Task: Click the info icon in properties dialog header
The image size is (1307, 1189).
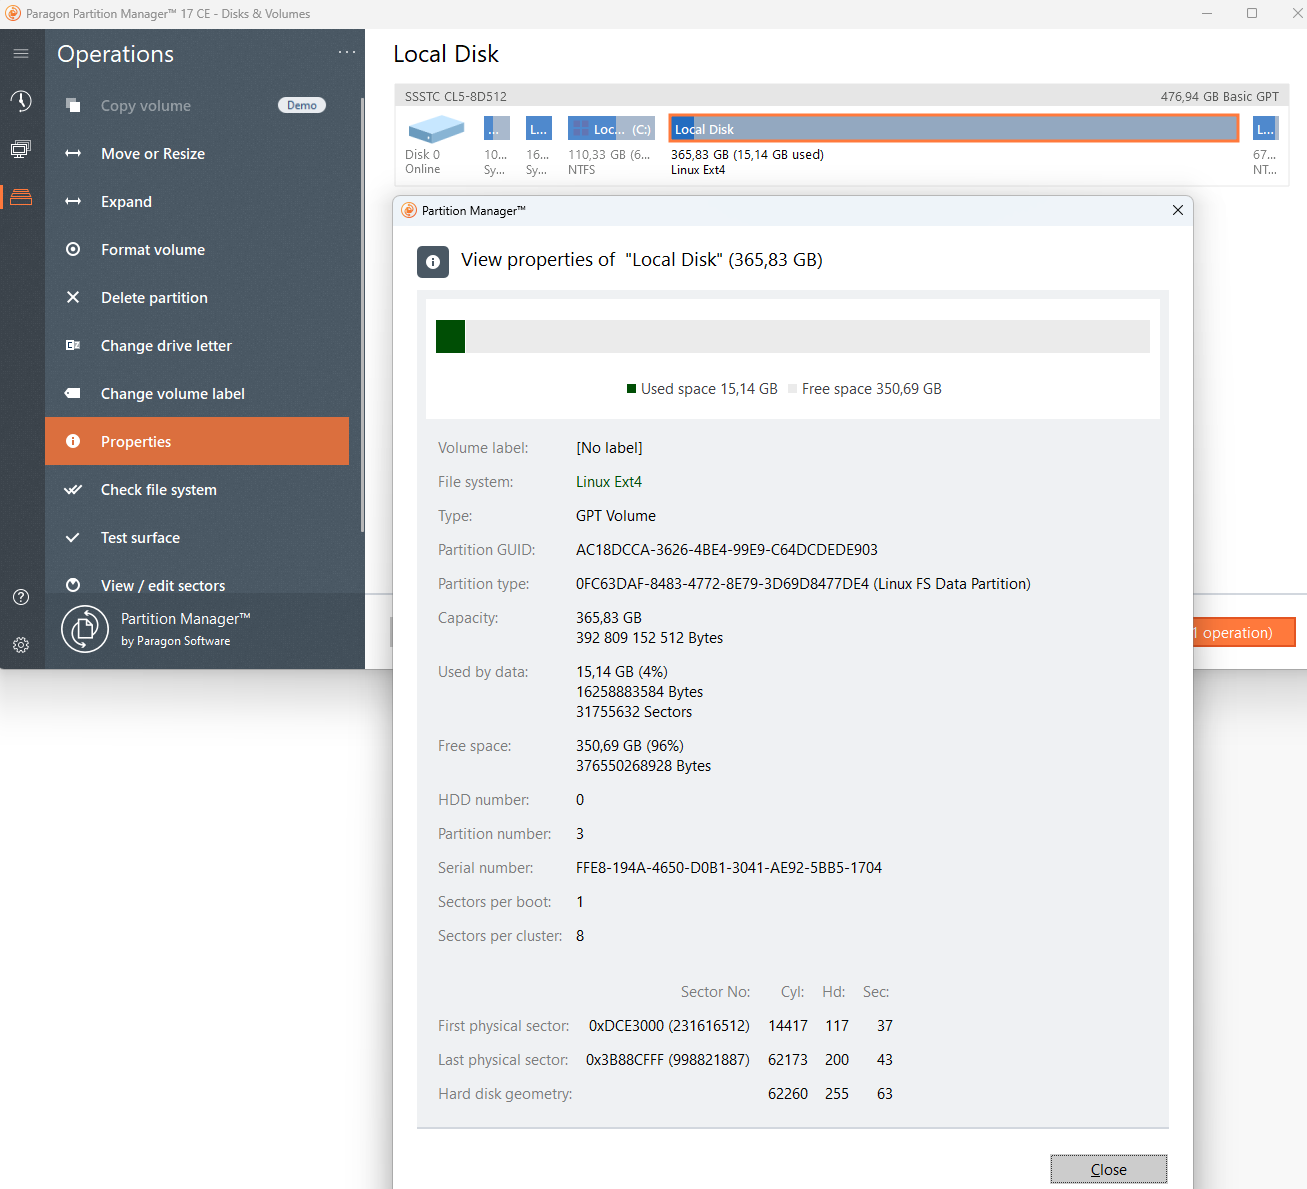Action: (x=433, y=262)
